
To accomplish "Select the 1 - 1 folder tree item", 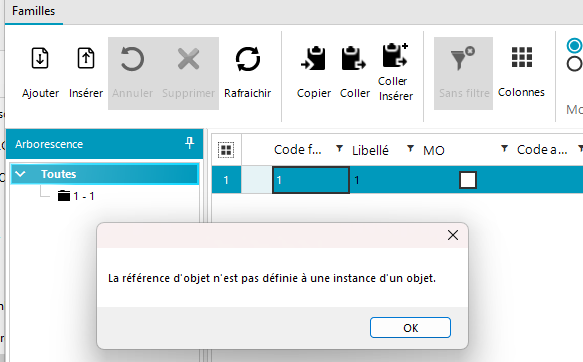I will coord(76,196).
